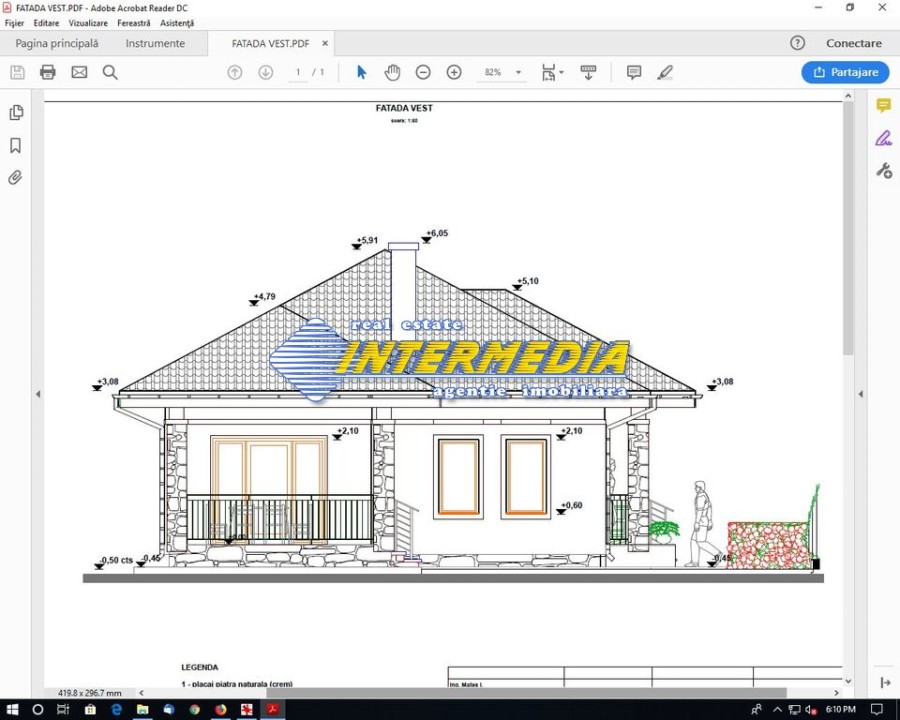Open the Vizualizare menu
Viewport: 900px width, 720px height.
point(88,23)
